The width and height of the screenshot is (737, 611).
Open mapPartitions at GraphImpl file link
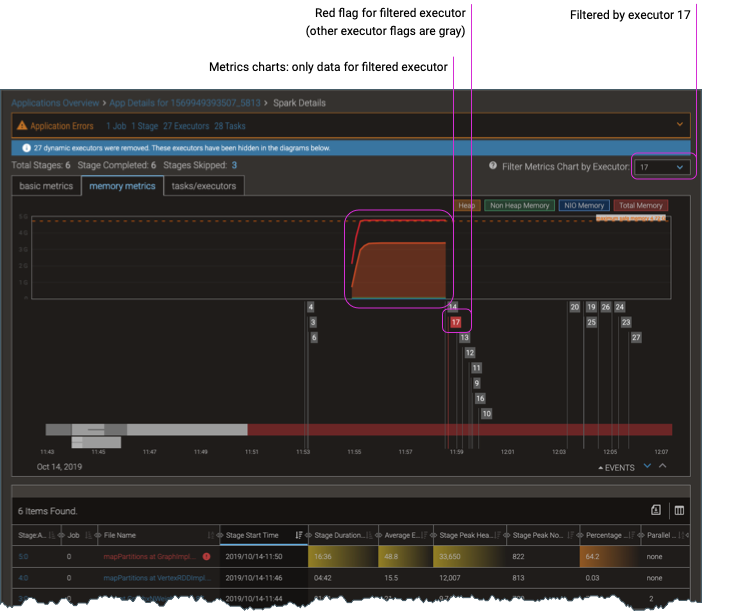[149, 556]
